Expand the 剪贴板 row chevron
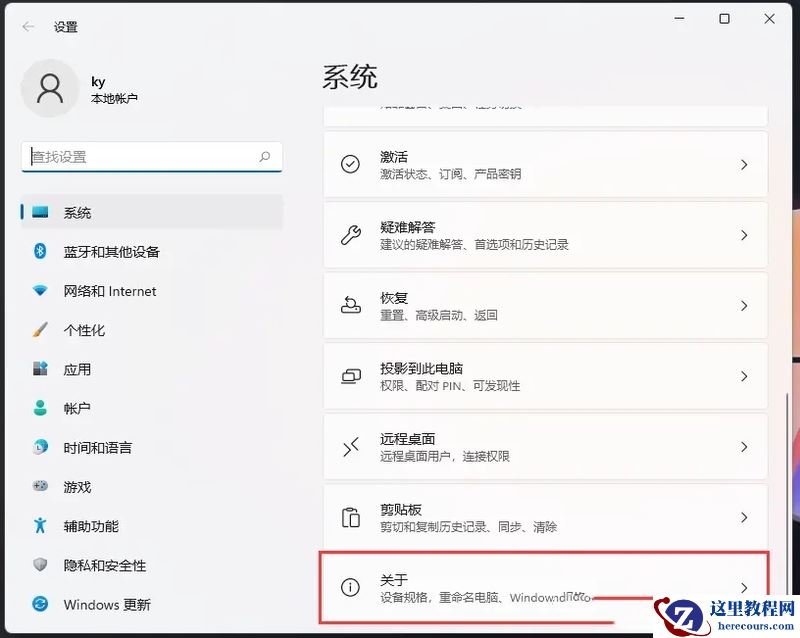 [x=744, y=518]
